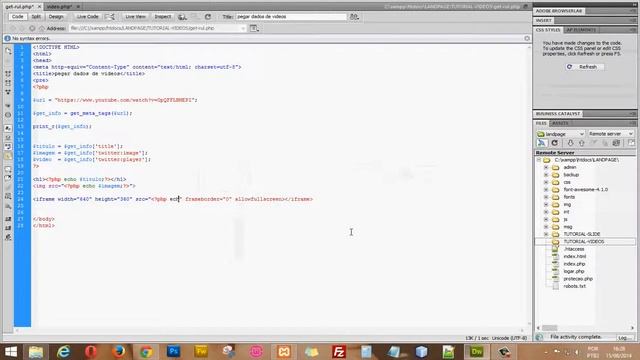Image resolution: width=640 pixels, height=360 pixels.
Task: Switch to the Files tab
Action: click(541, 123)
